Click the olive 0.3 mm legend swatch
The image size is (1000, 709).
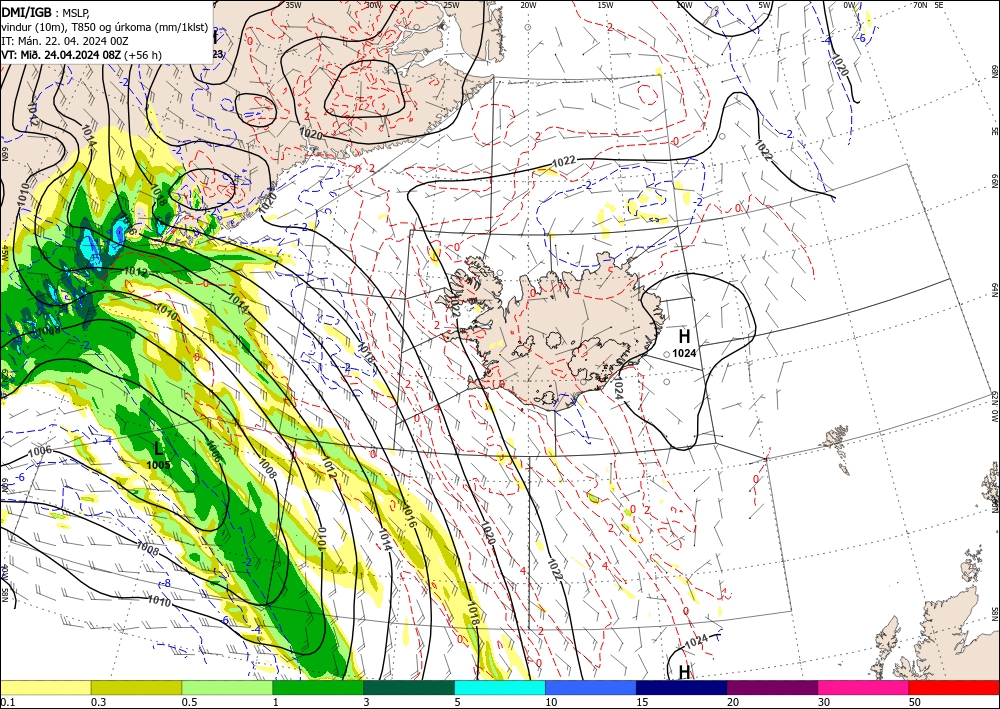click(x=136, y=687)
